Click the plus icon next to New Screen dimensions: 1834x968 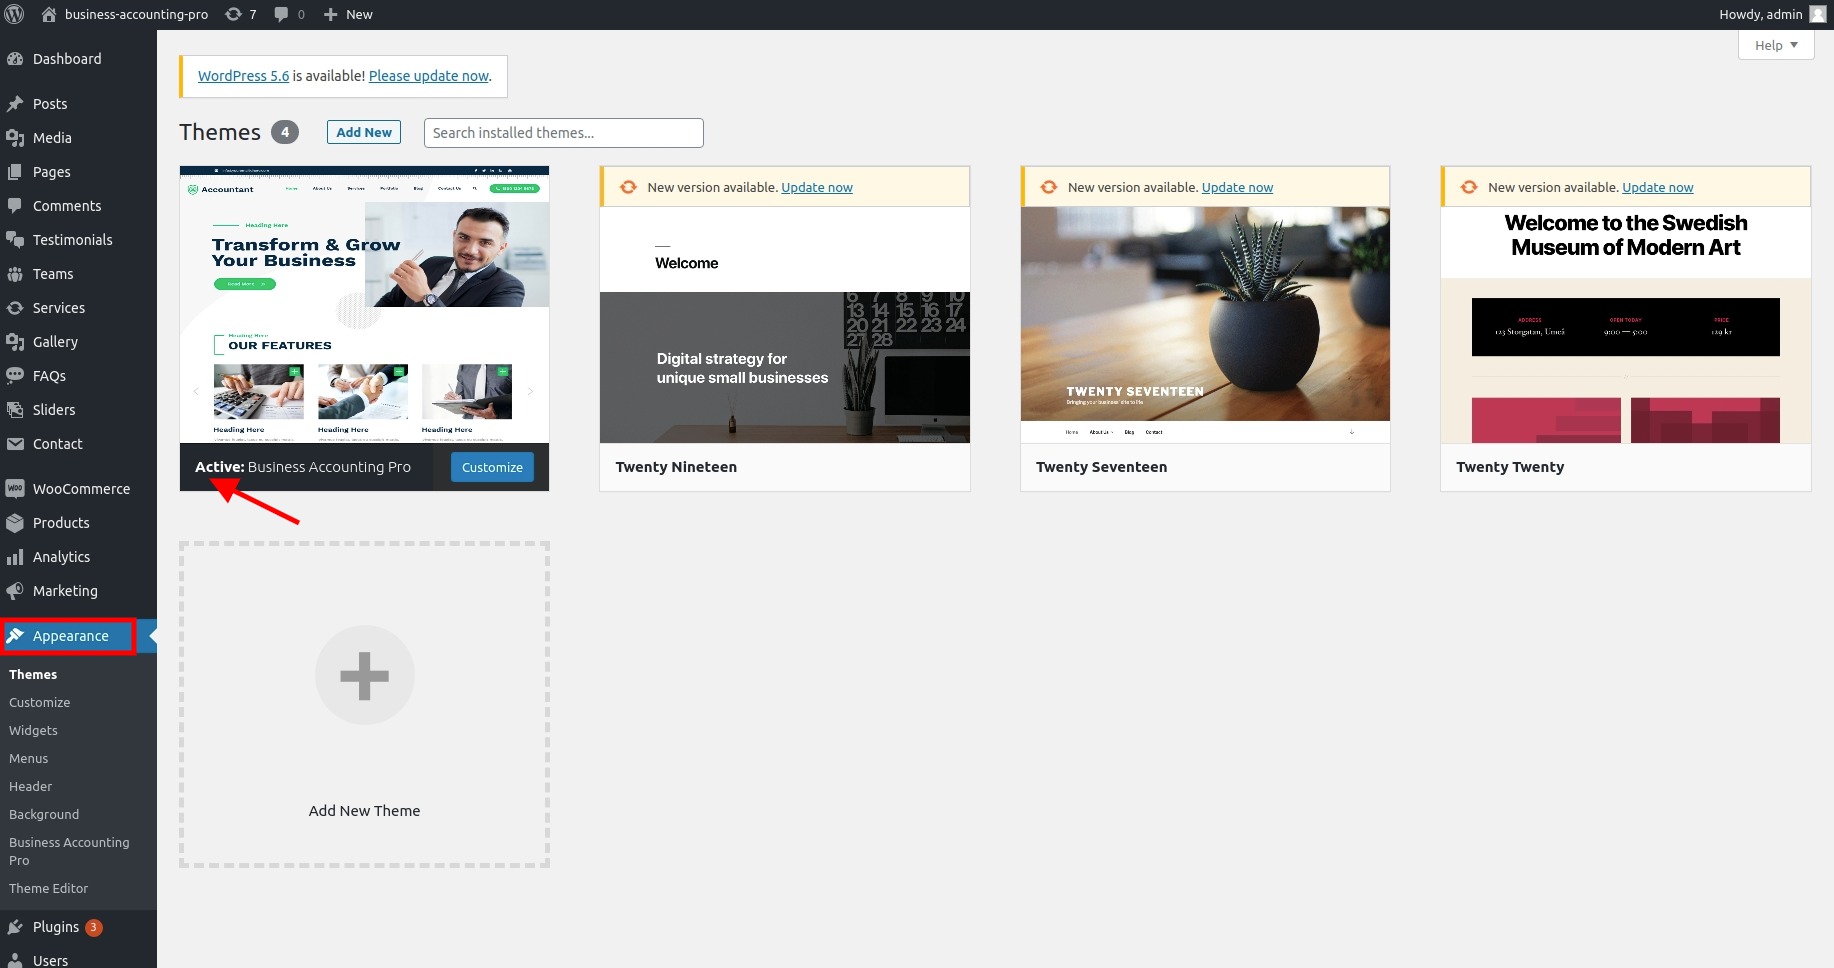(x=331, y=14)
